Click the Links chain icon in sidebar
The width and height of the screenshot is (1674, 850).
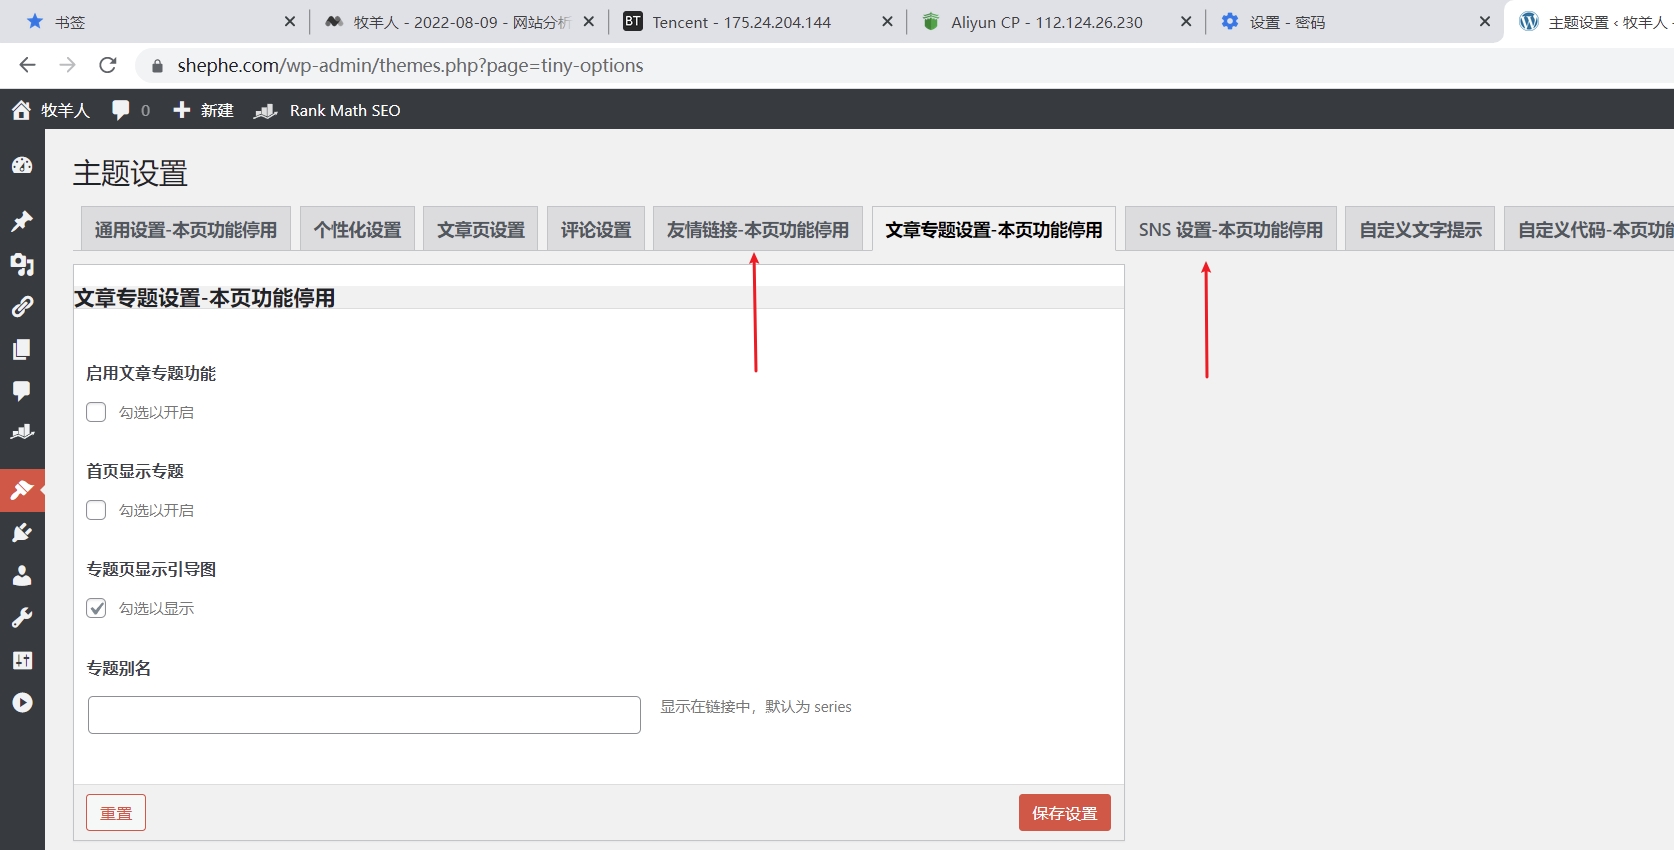click(x=22, y=307)
